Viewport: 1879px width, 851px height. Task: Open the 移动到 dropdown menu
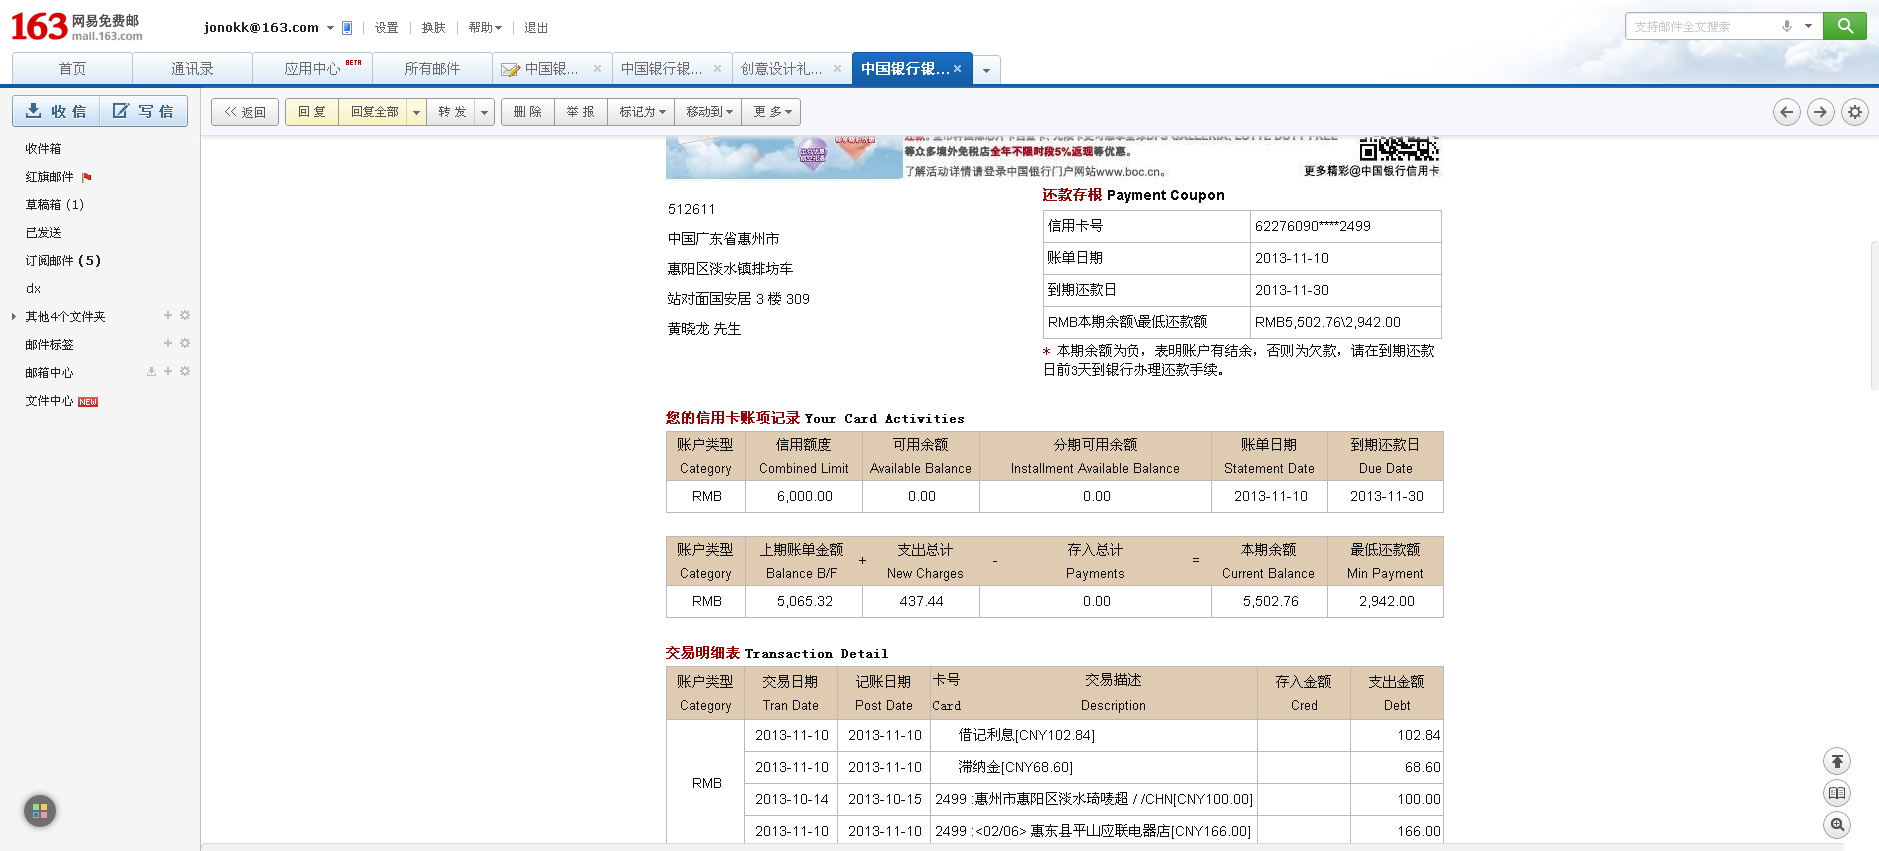point(709,112)
